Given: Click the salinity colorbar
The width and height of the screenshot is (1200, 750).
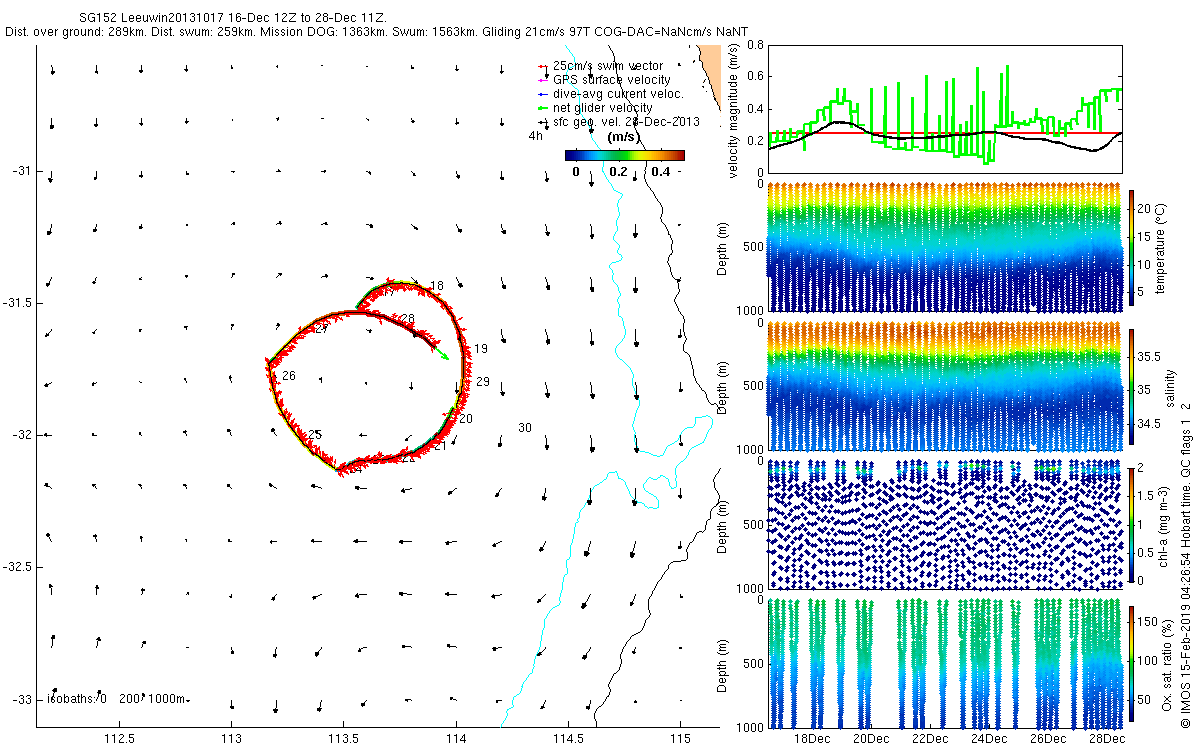Looking at the screenshot, I should point(1133,388).
